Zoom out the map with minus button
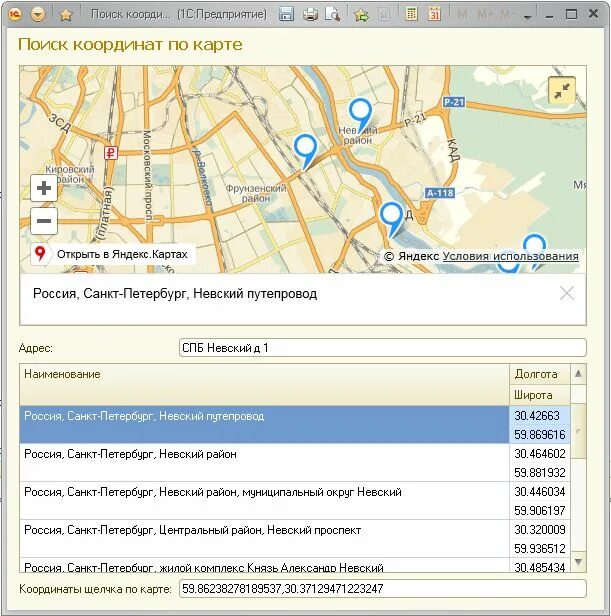The height and width of the screenshot is (616, 611). click(44, 221)
